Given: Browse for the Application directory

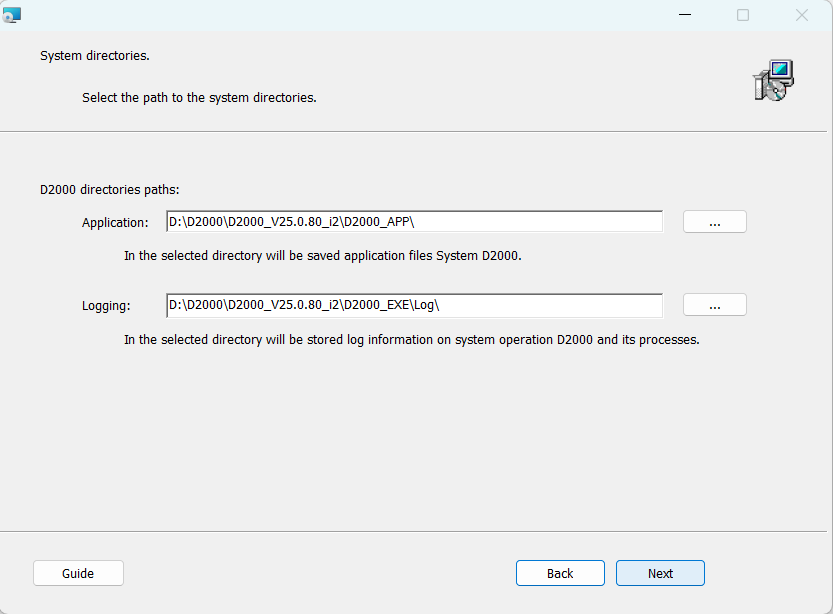Looking at the screenshot, I should tap(714, 222).
